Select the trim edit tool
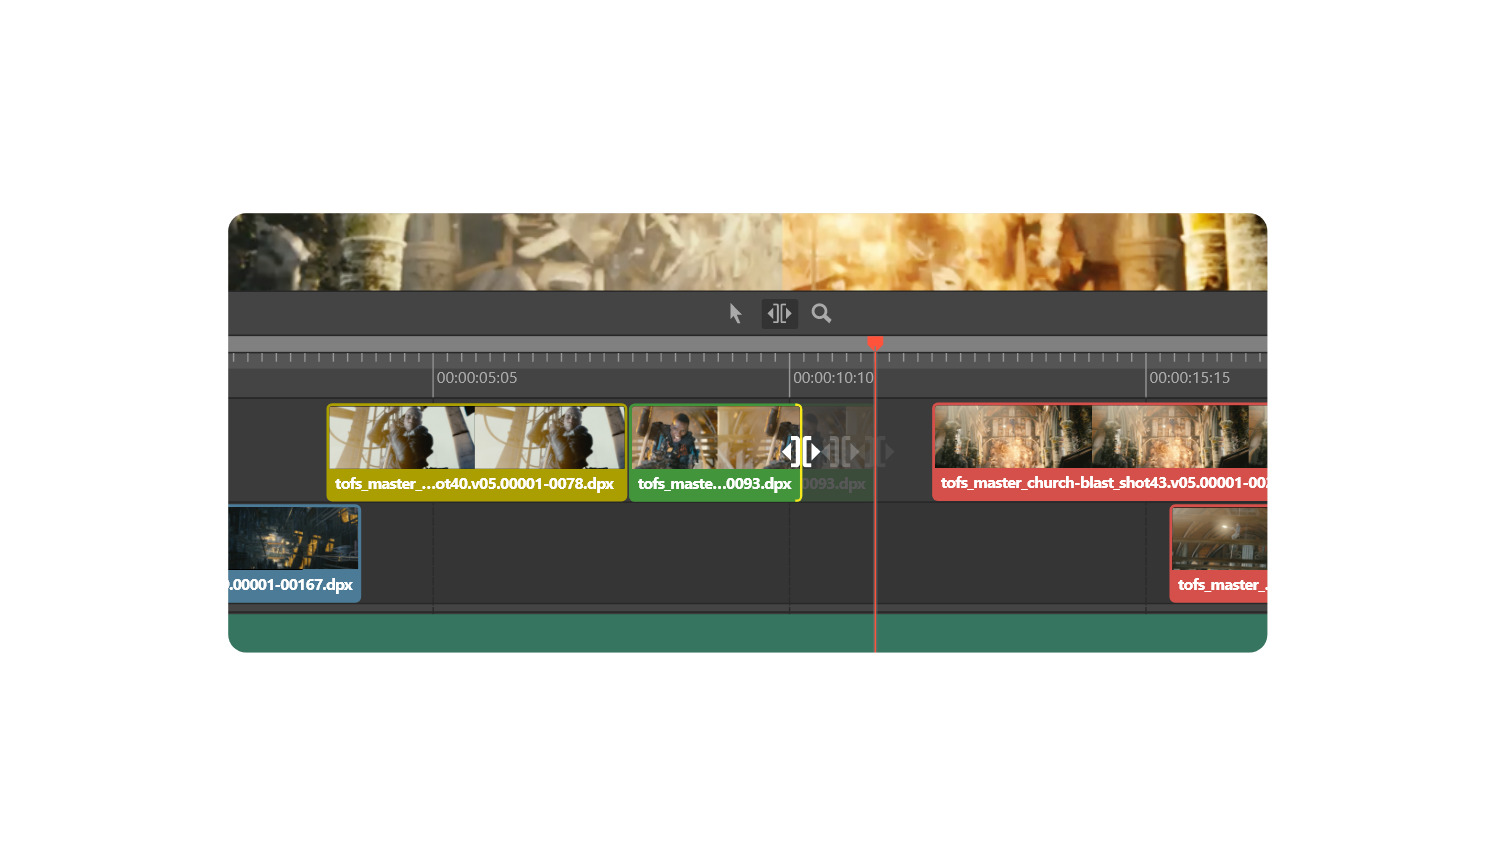This screenshot has height=866, width=1496. tap(780, 314)
